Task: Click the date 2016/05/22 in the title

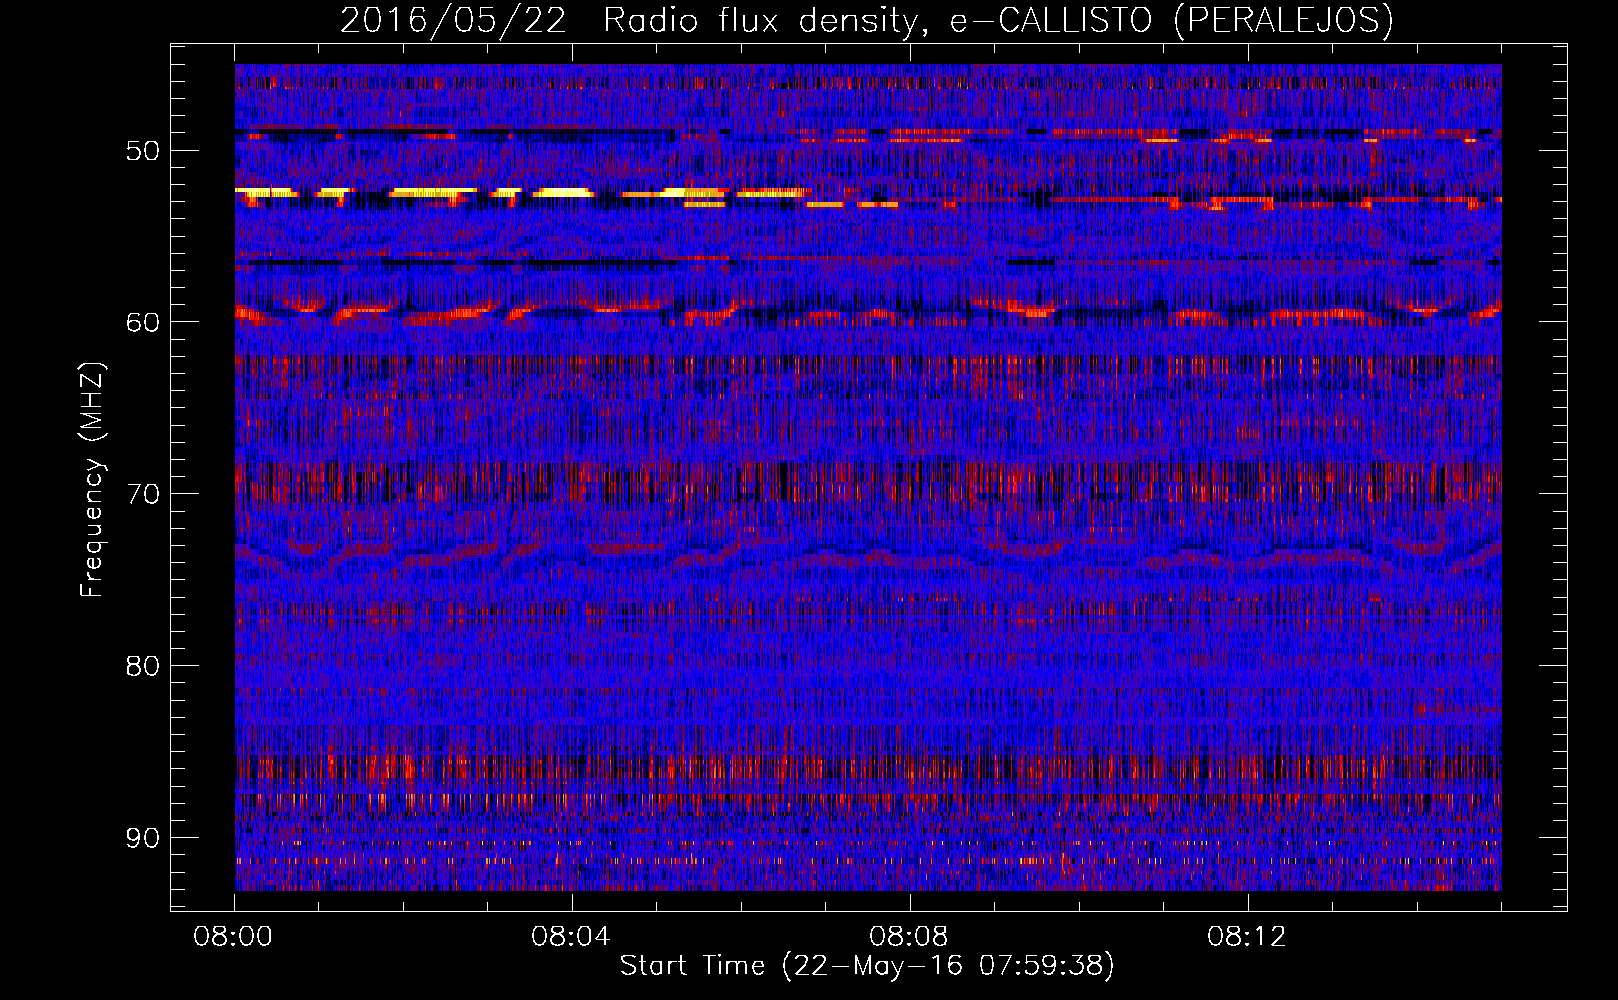Action: [x=453, y=20]
